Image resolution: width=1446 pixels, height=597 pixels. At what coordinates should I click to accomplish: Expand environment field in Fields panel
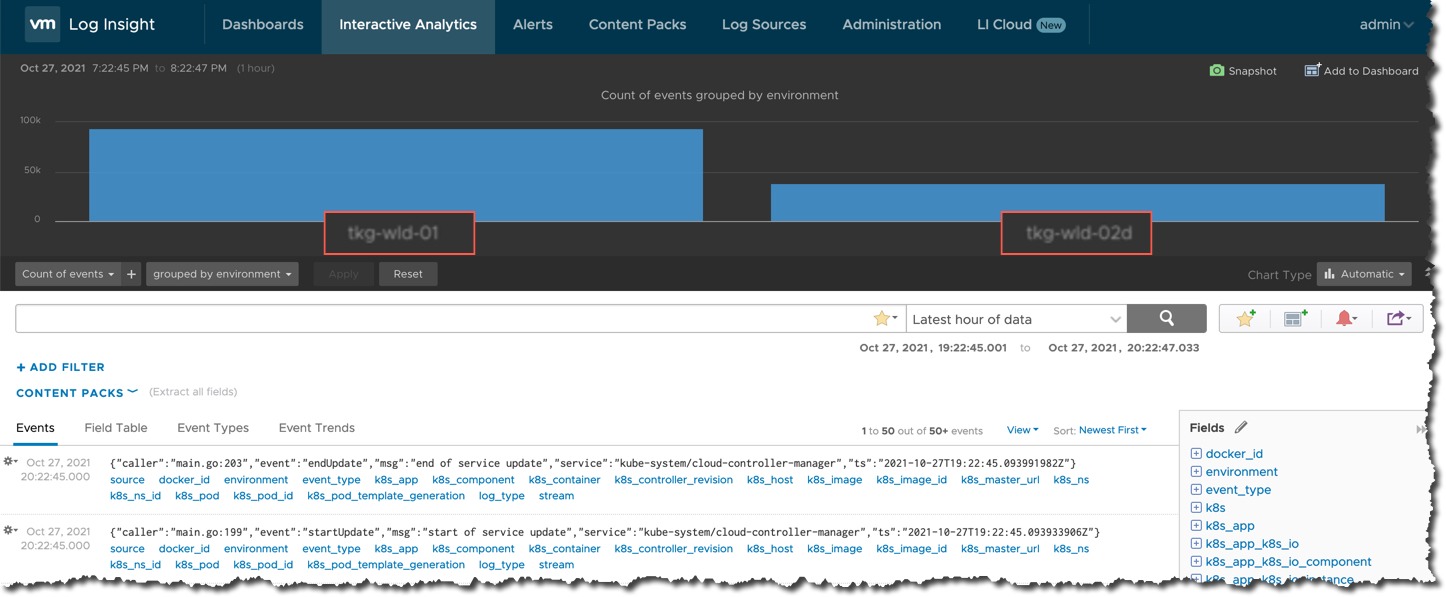tap(1196, 471)
